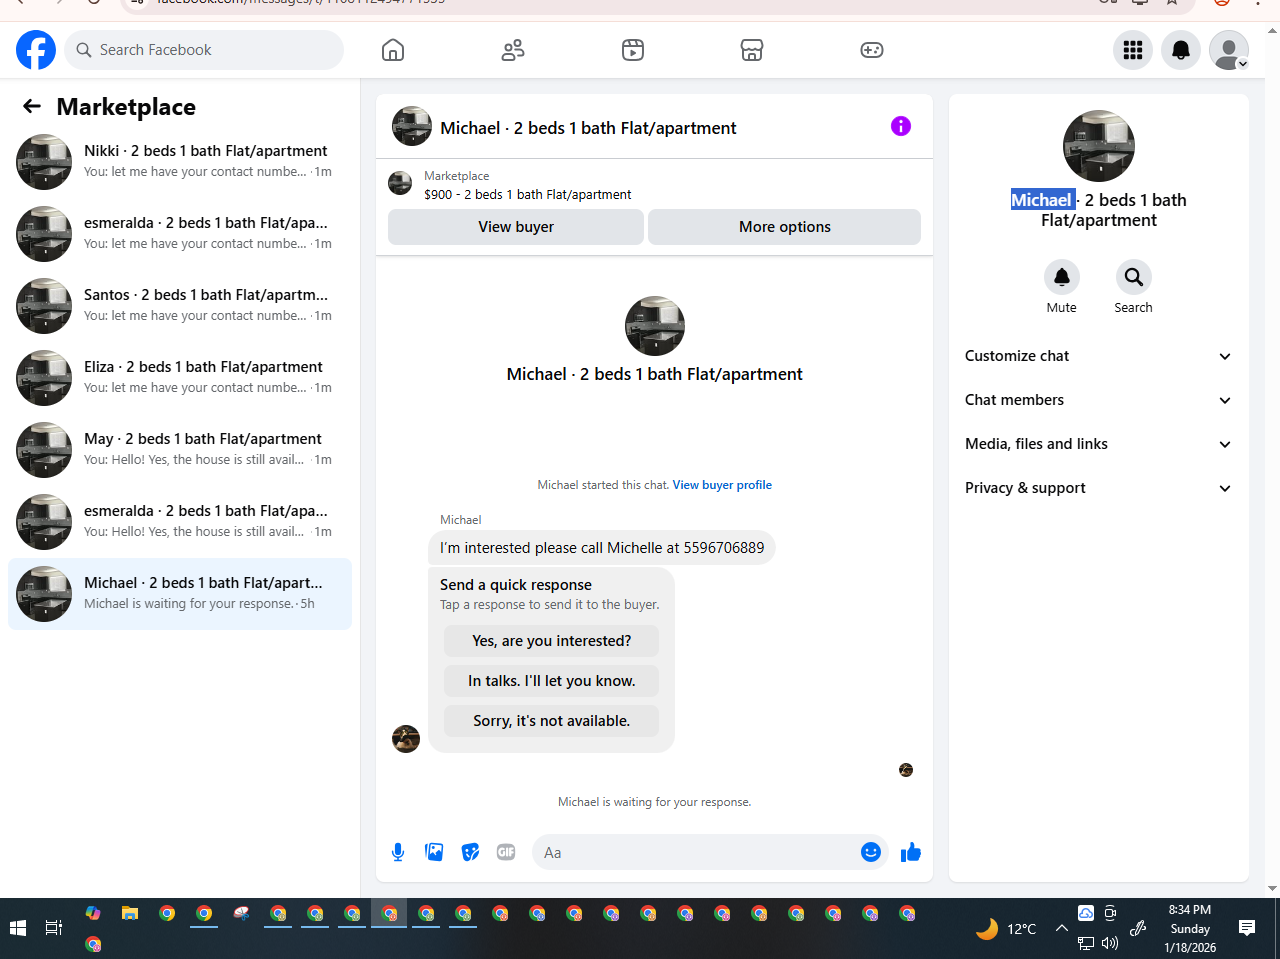Viewport: 1280px width, 959px height.
Task: Expand the Privacy & support section
Action: 1099,488
